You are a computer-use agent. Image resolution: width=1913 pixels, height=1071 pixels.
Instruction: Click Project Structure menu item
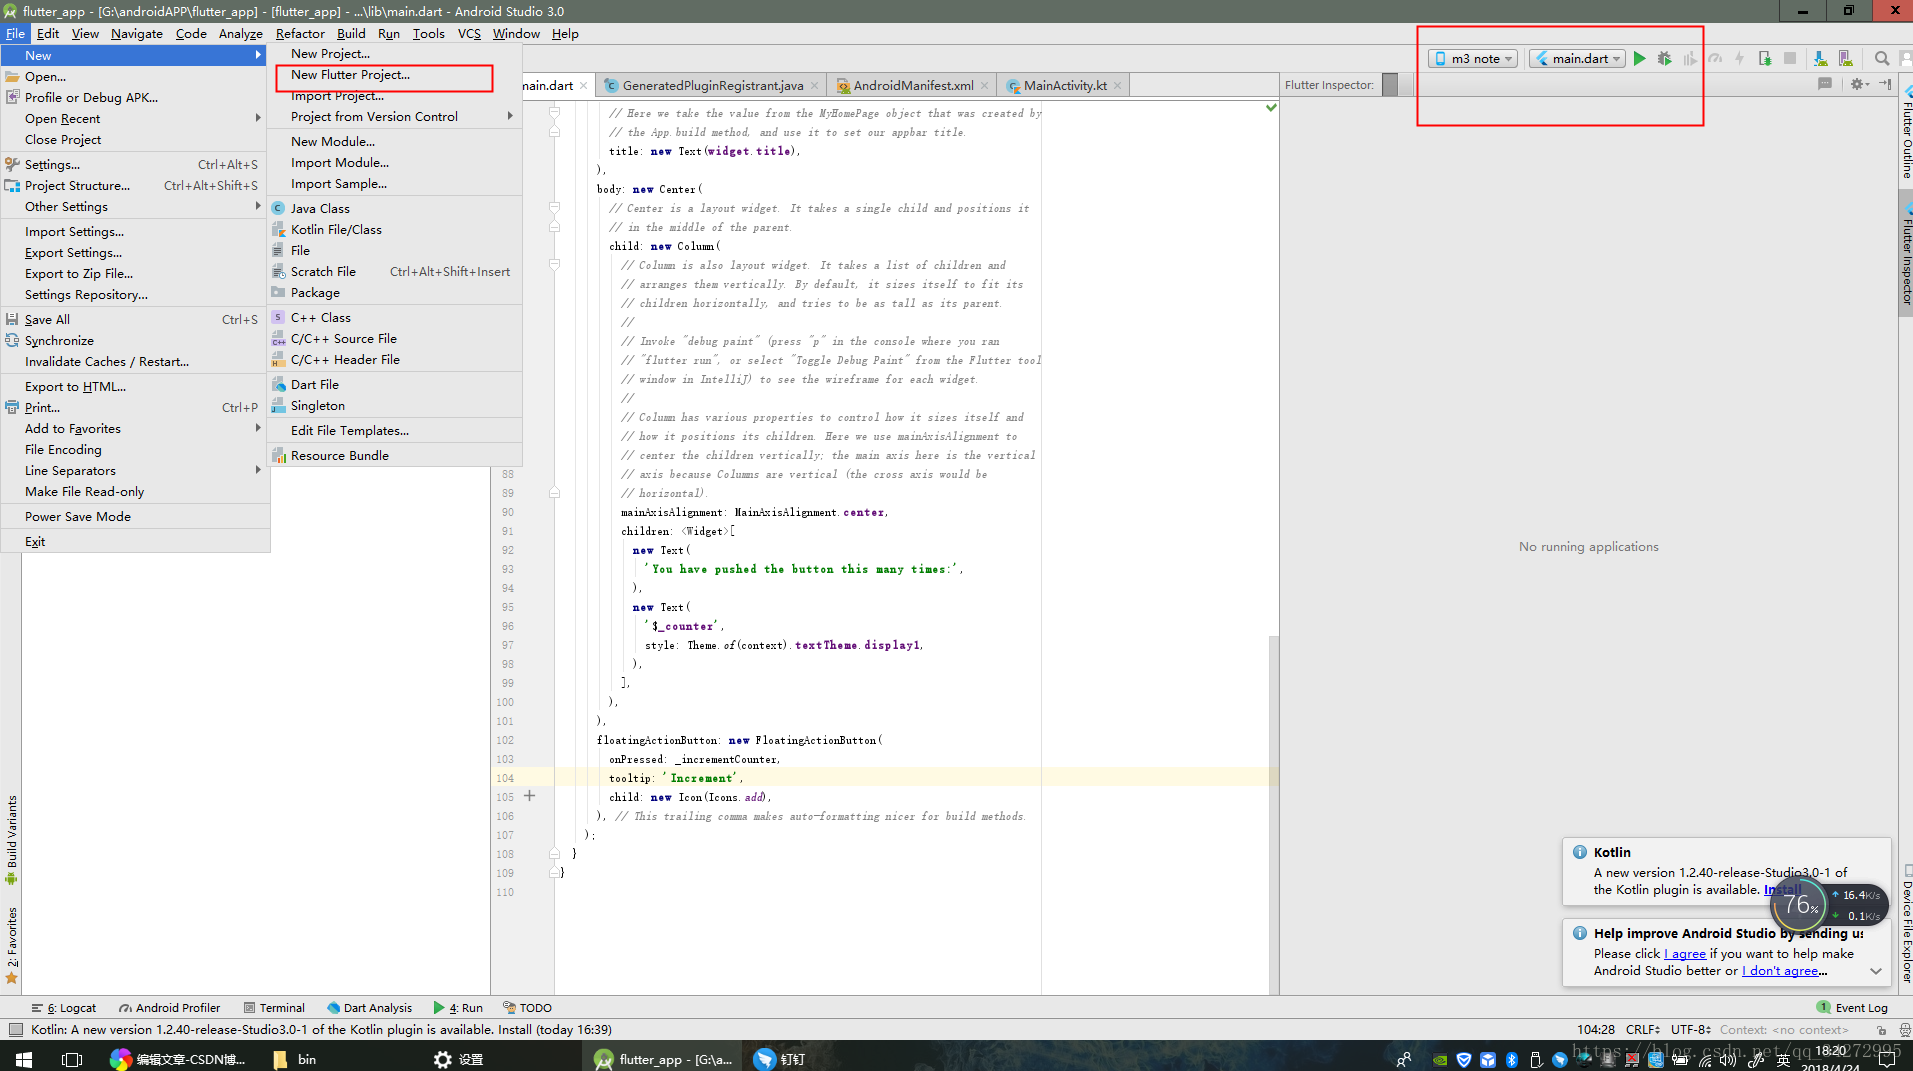click(135, 186)
